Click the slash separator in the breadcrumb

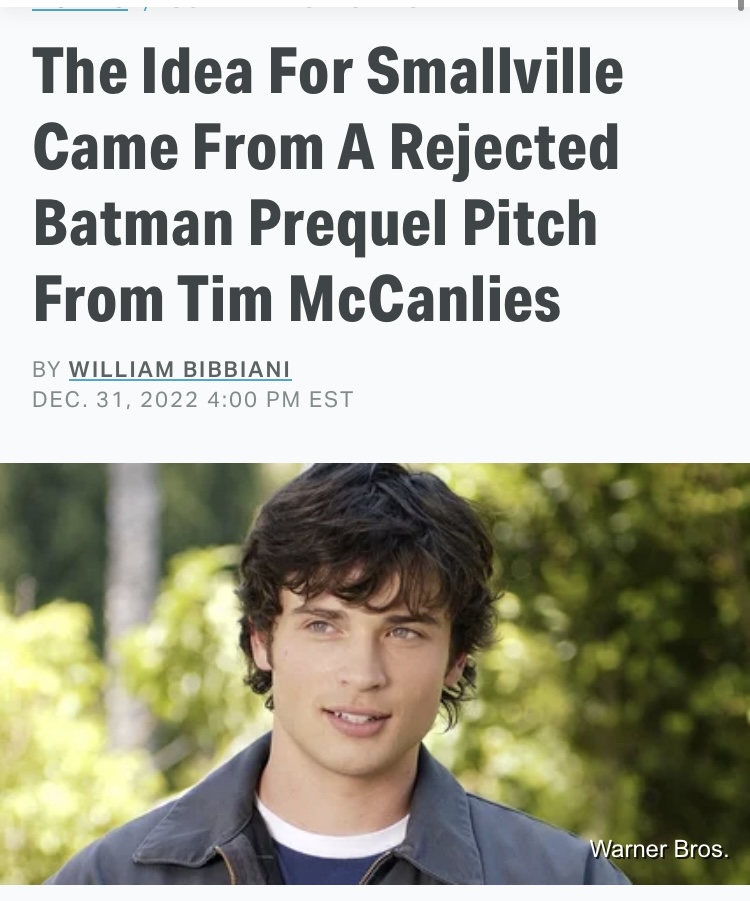pyautogui.click(x=147, y=7)
